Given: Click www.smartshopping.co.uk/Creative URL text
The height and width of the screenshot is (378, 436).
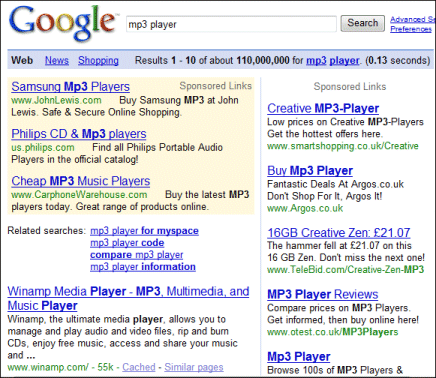Looking at the screenshot, I should (x=343, y=146).
